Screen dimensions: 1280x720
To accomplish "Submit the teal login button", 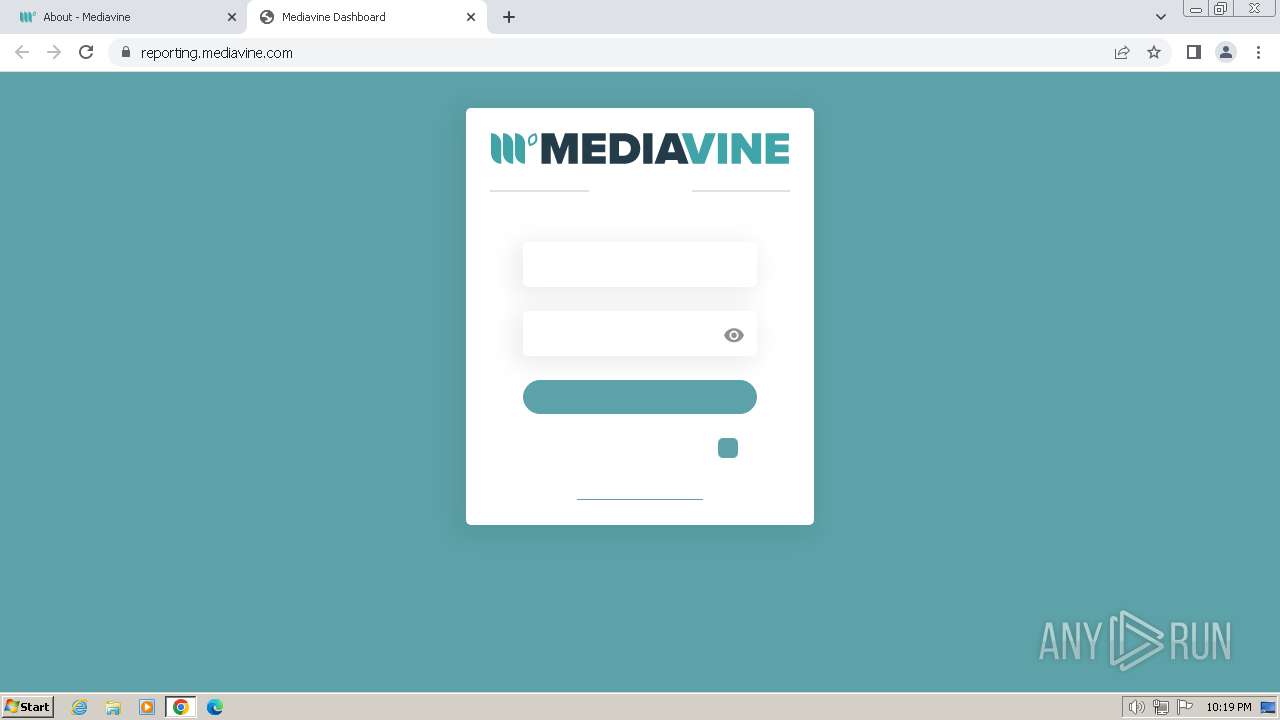I will click(640, 397).
